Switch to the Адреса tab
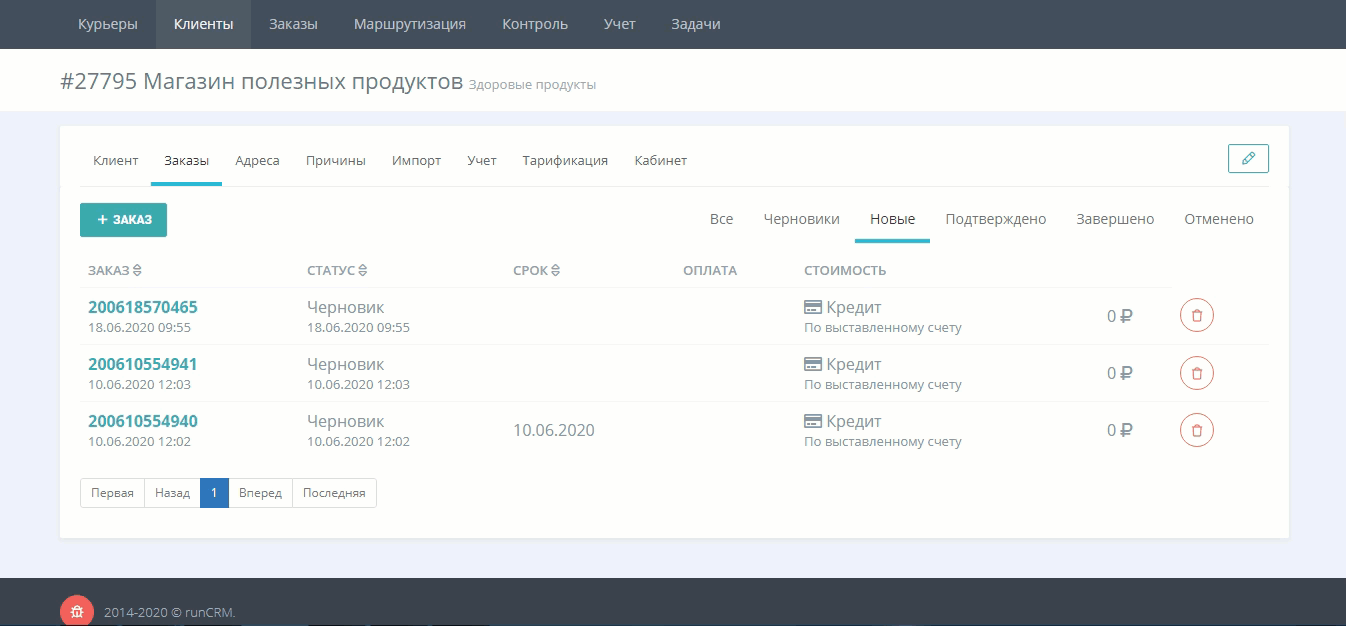The image size is (1346, 626). (257, 160)
